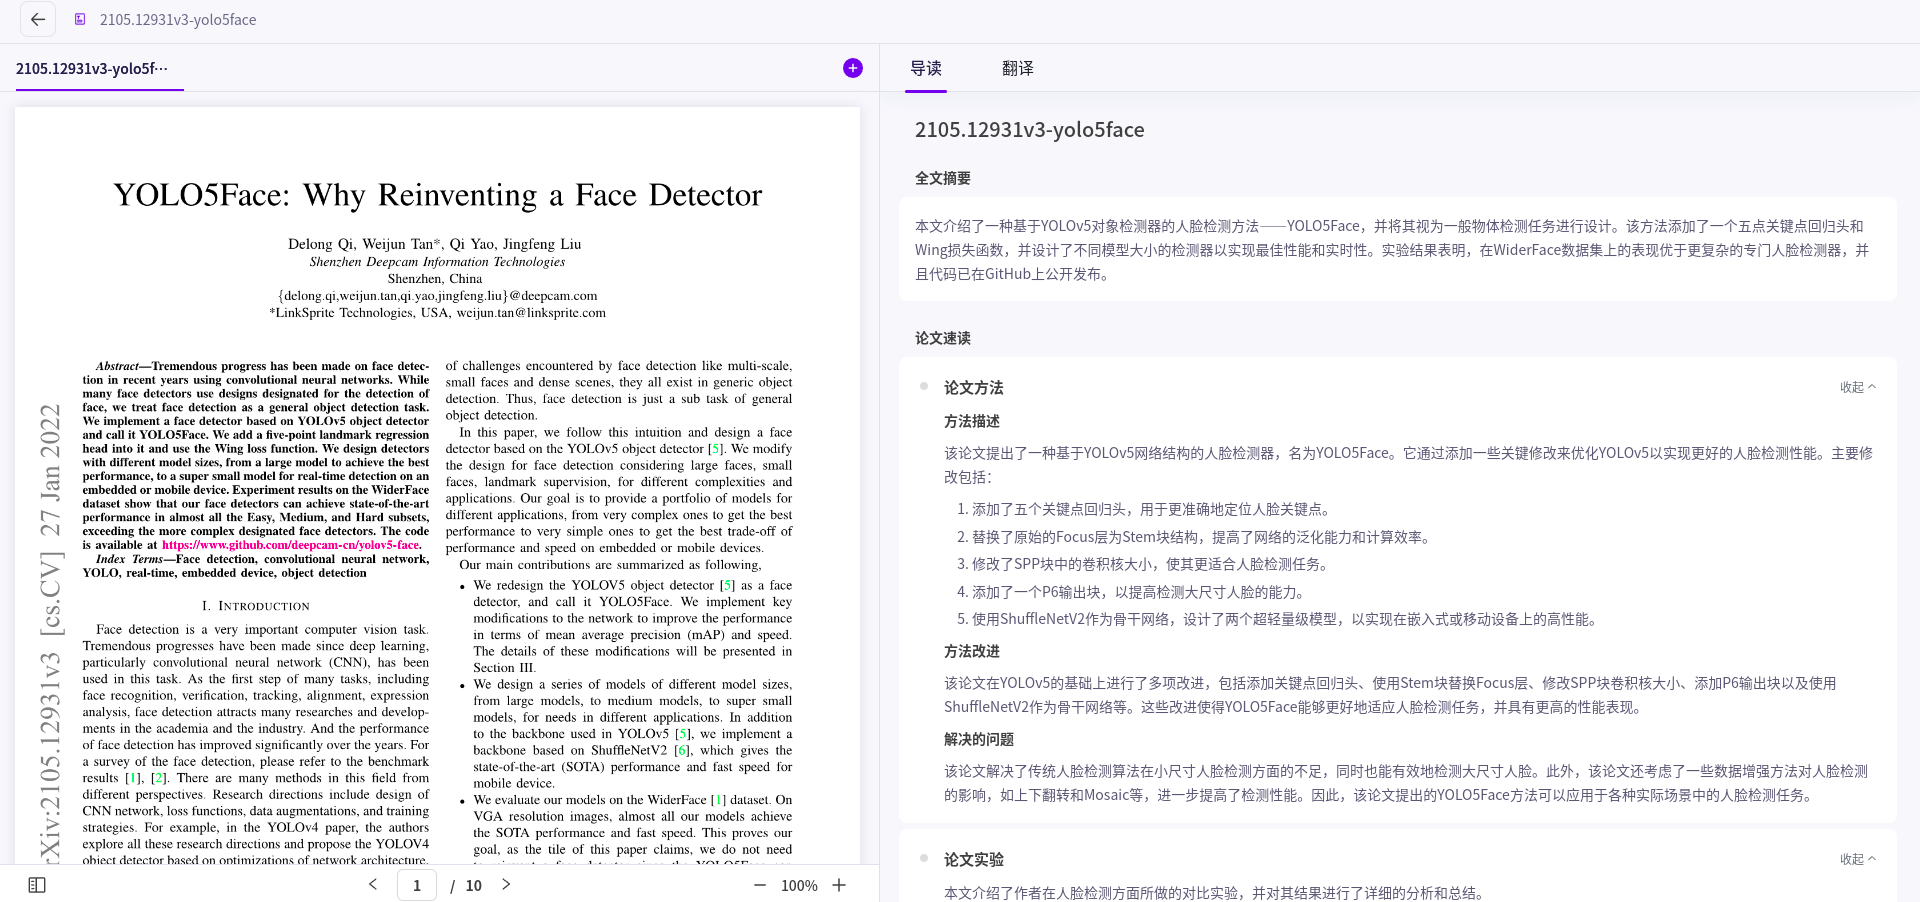Switch to the 翻译 tab

1017,68
